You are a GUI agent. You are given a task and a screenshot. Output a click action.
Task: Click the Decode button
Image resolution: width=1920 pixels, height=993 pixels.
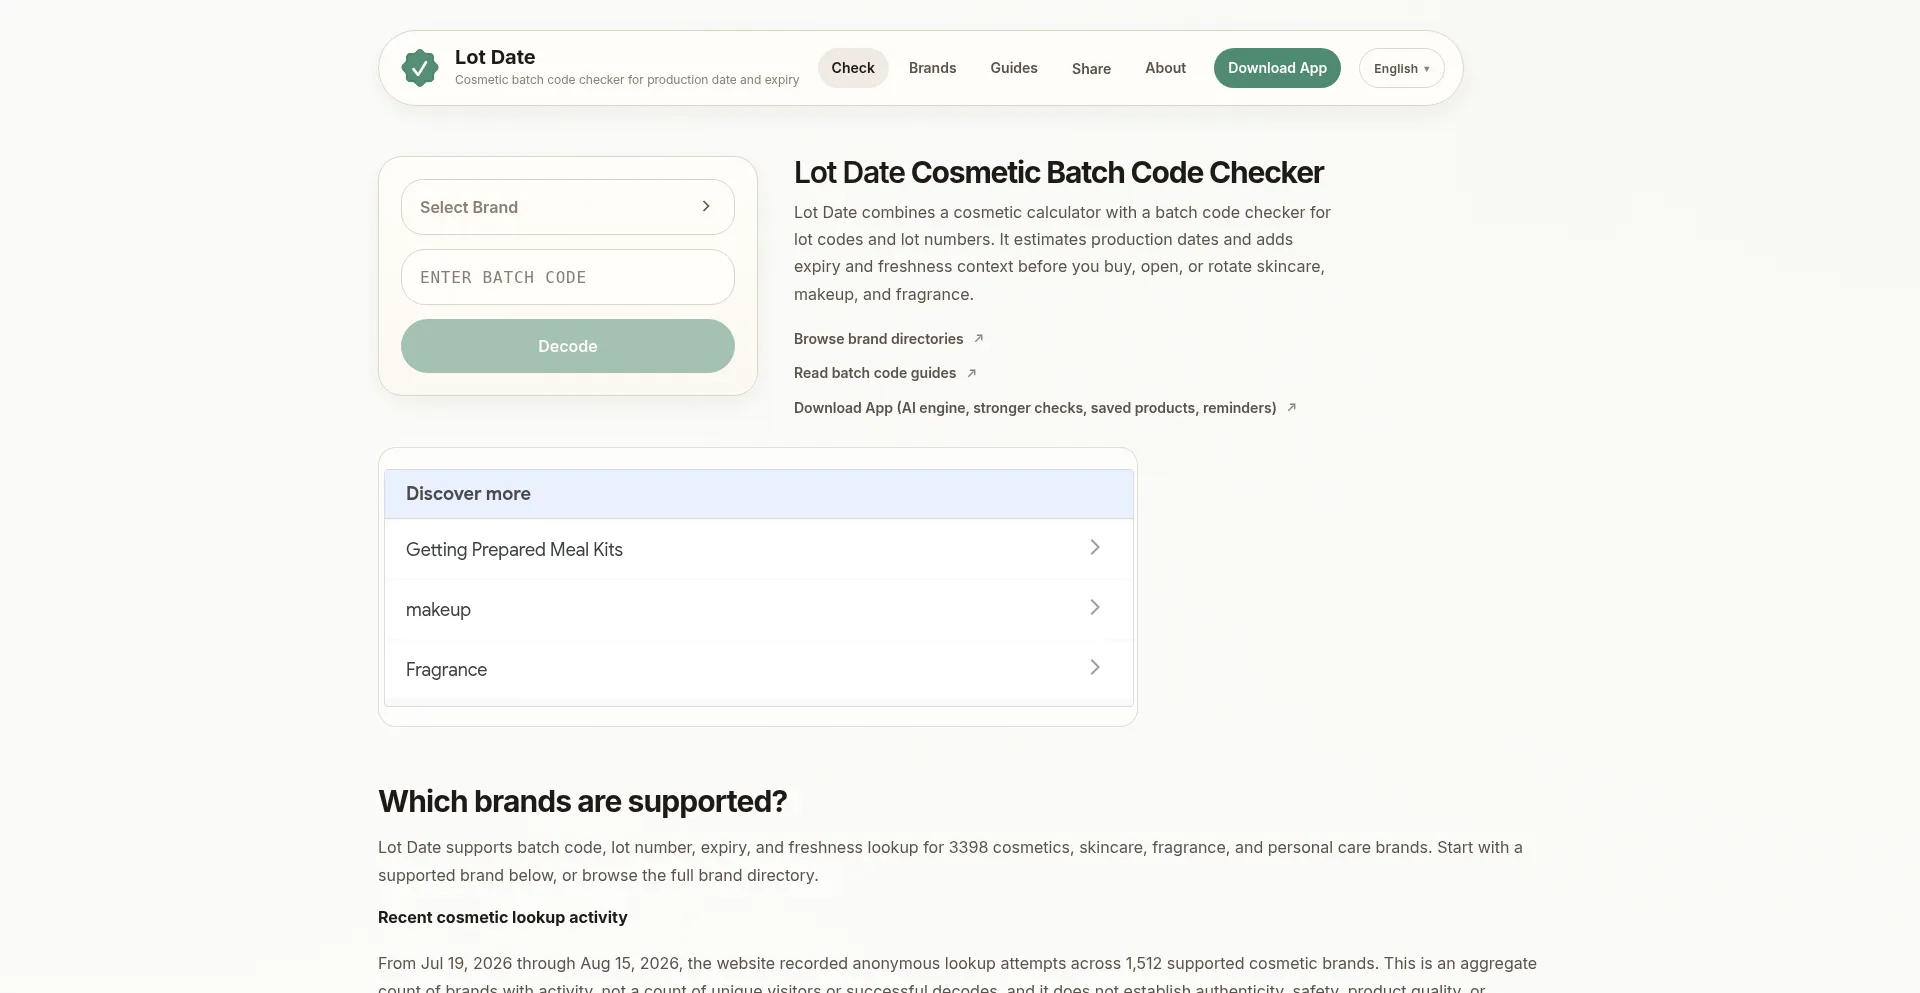(568, 346)
